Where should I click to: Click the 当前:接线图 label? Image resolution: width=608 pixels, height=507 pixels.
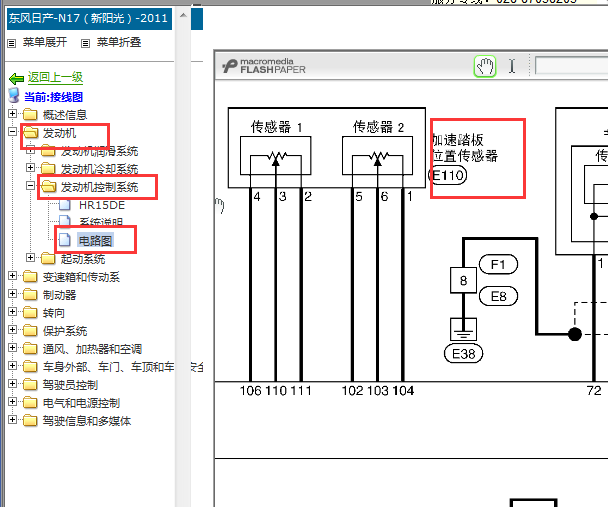[x=54, y=97]
